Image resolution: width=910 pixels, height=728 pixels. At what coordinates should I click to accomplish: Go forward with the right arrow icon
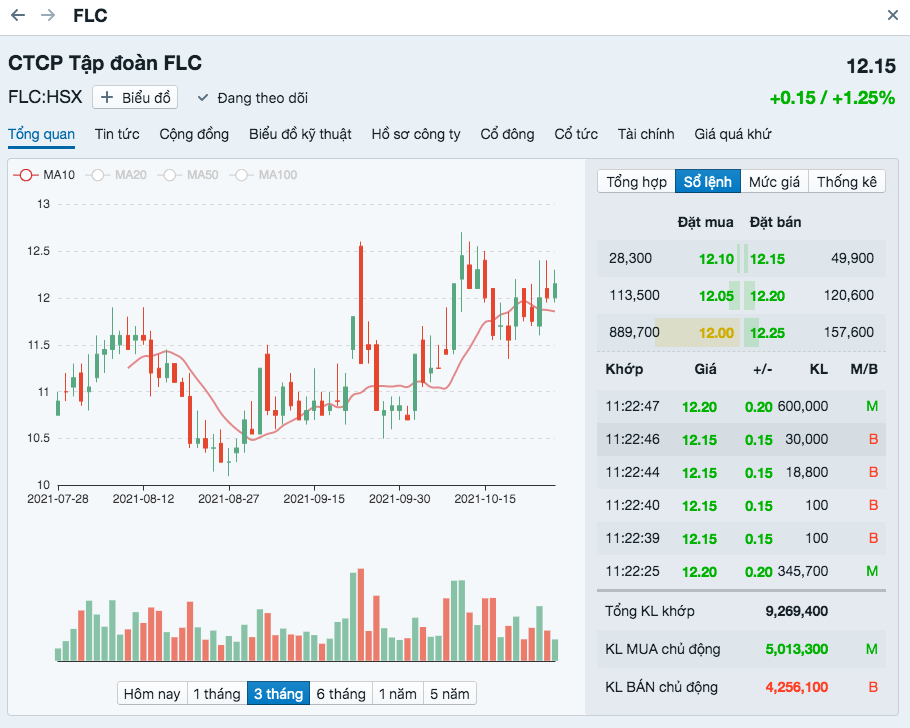(48, 15)
